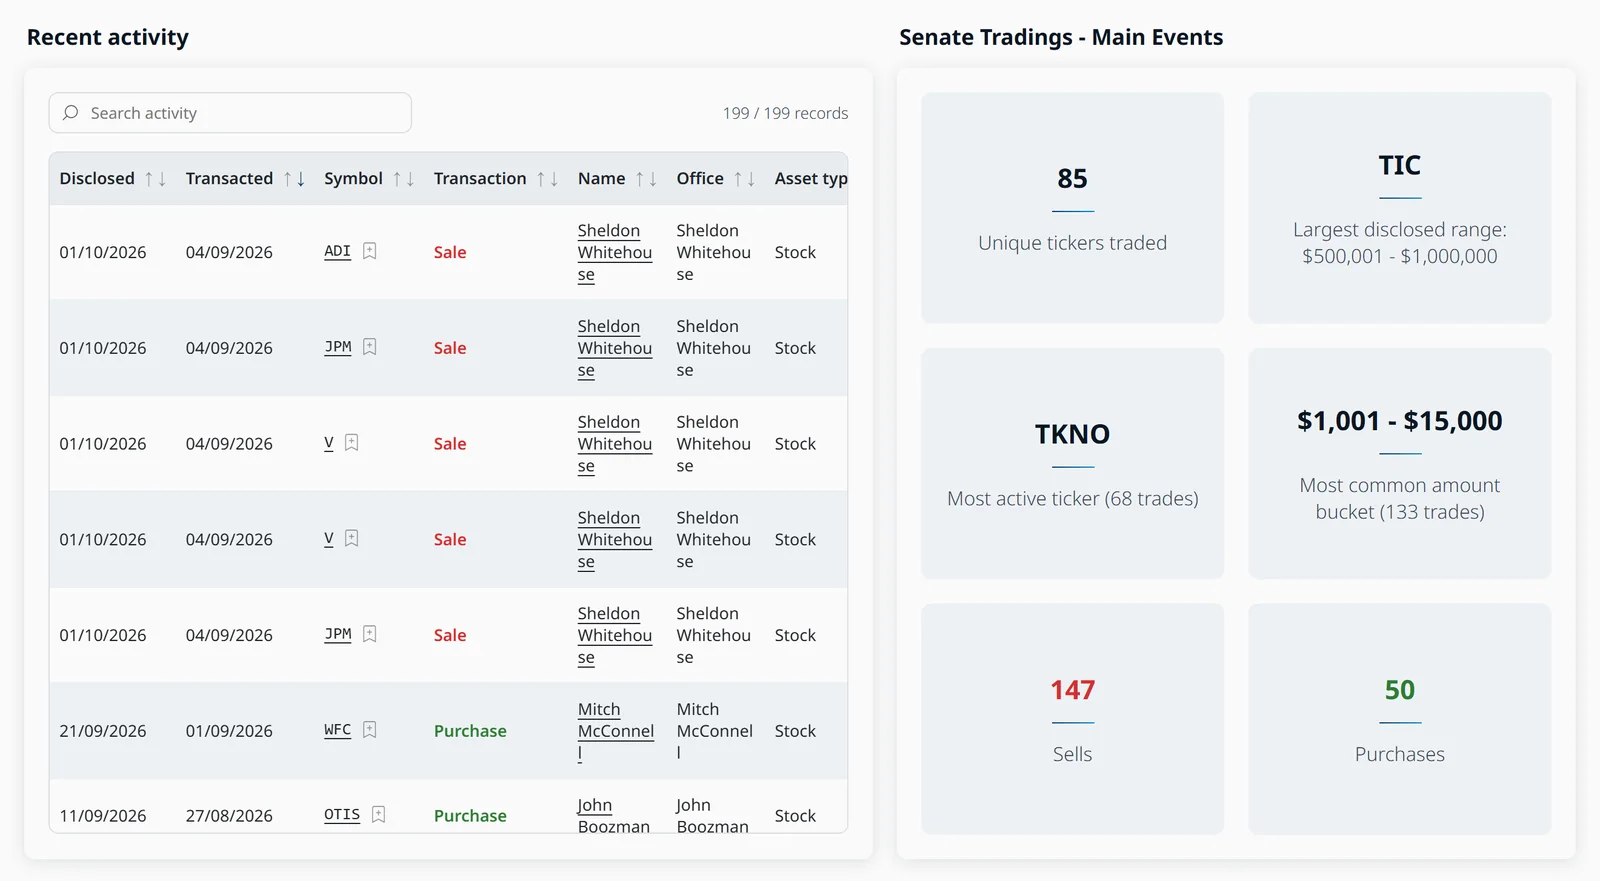Image resolution: width=1600 pixels, height=881 pixels.
Task: Click the 01/09/2026 transacted date cell
Action: (x=229, y=731)
